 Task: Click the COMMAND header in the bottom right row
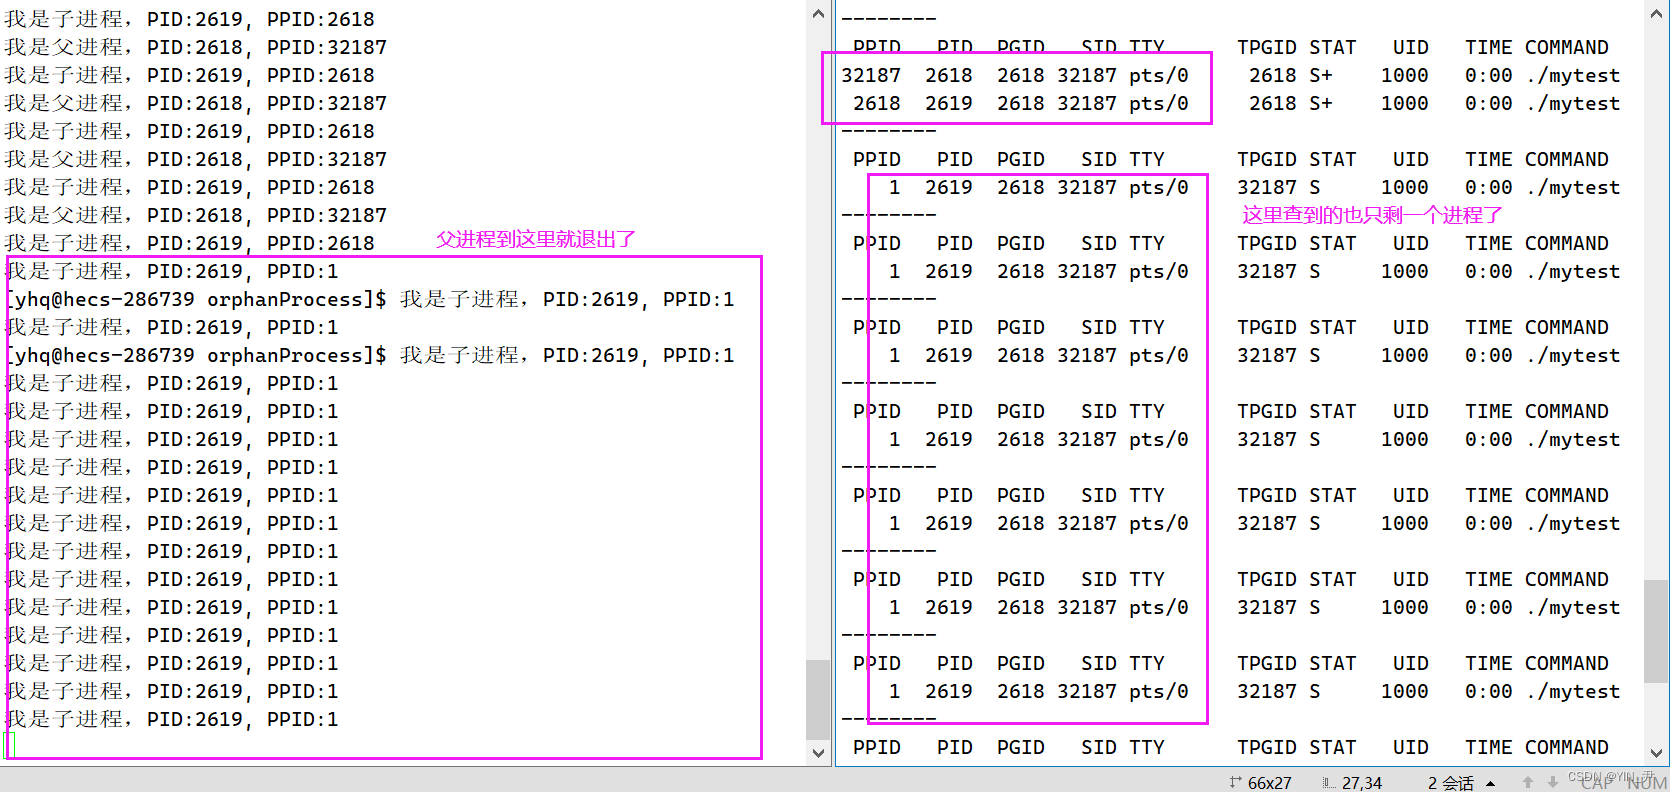pyautogui.click(x=1567, y=747)
